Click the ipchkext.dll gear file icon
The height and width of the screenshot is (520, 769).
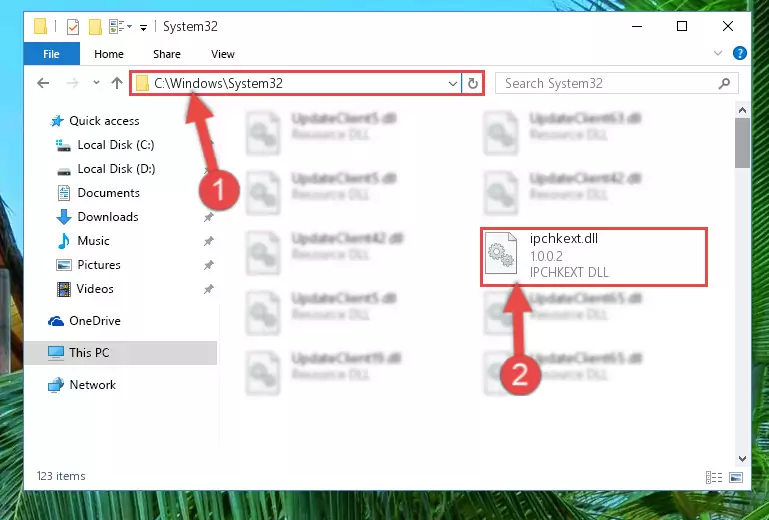coord(501,253)
